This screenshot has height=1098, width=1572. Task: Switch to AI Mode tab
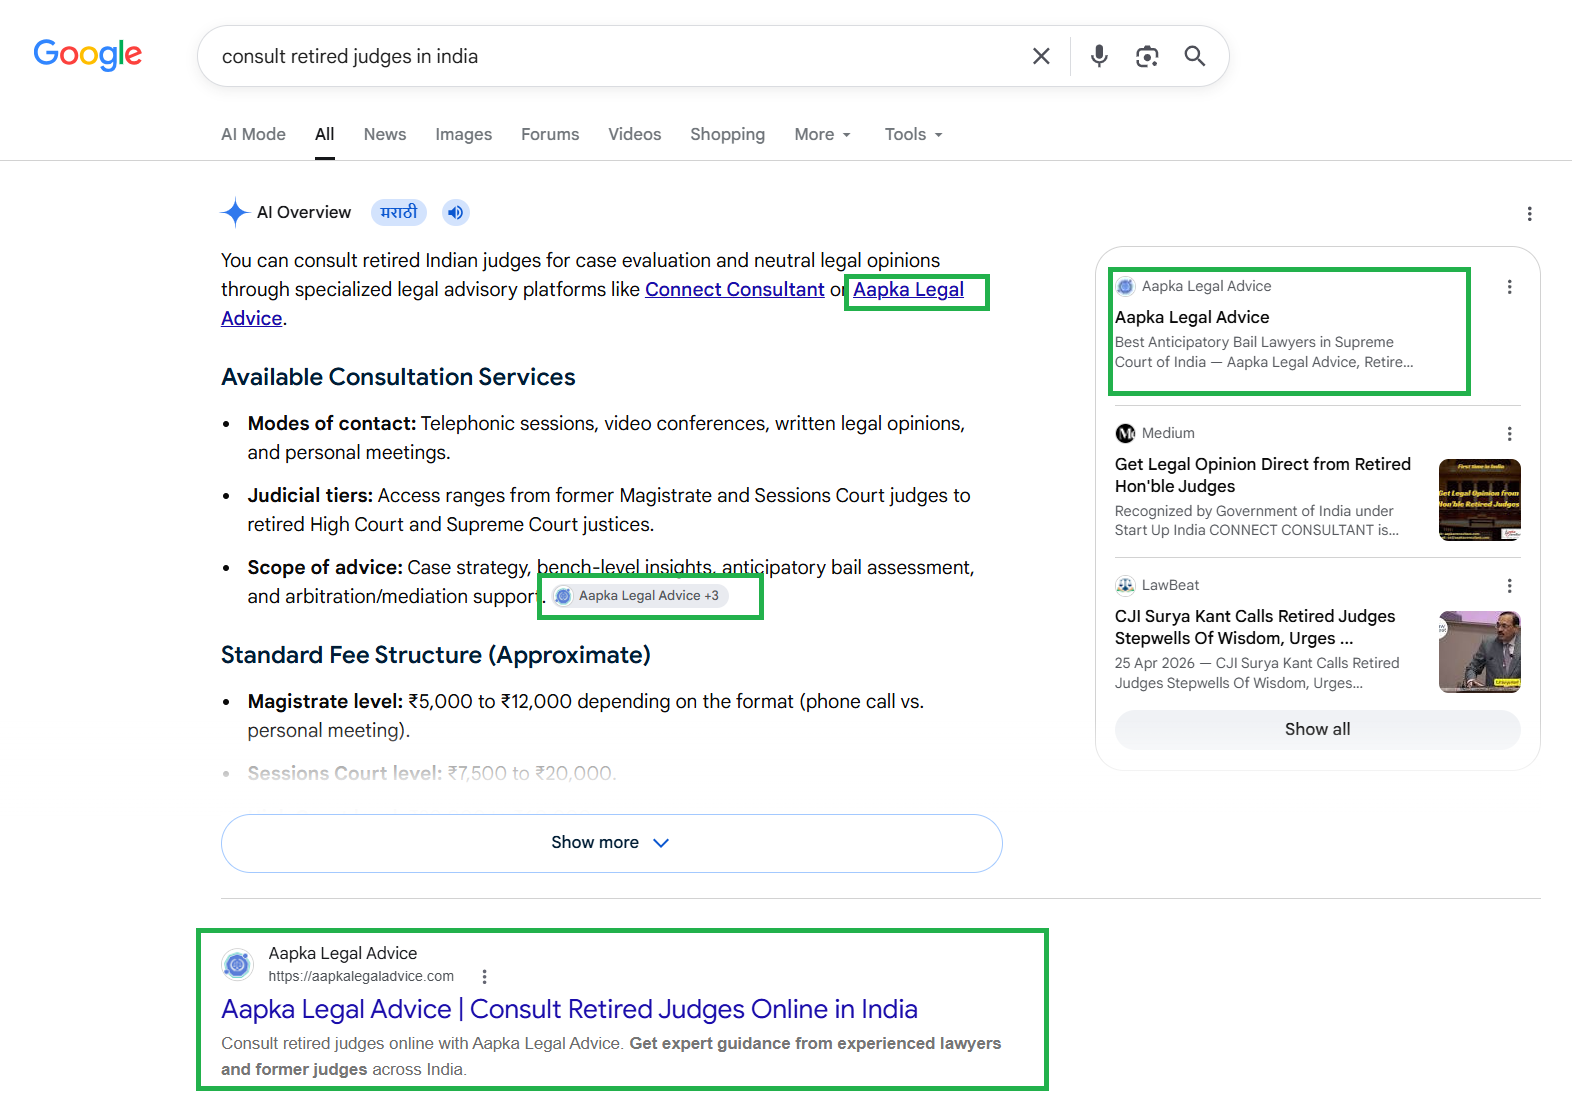click(x=253, y=134)
